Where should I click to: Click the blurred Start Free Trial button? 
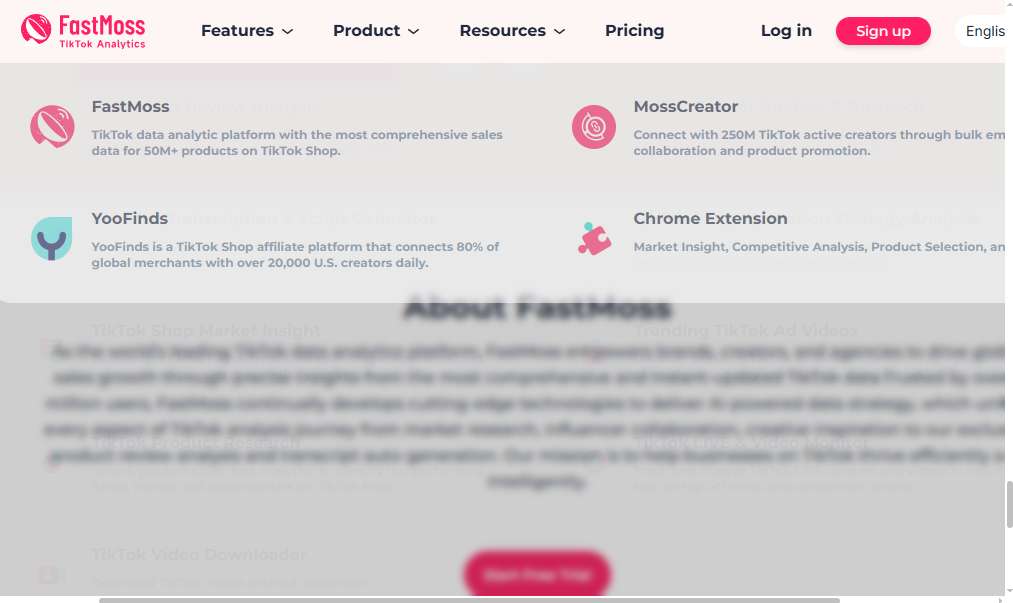pos(537,574)
